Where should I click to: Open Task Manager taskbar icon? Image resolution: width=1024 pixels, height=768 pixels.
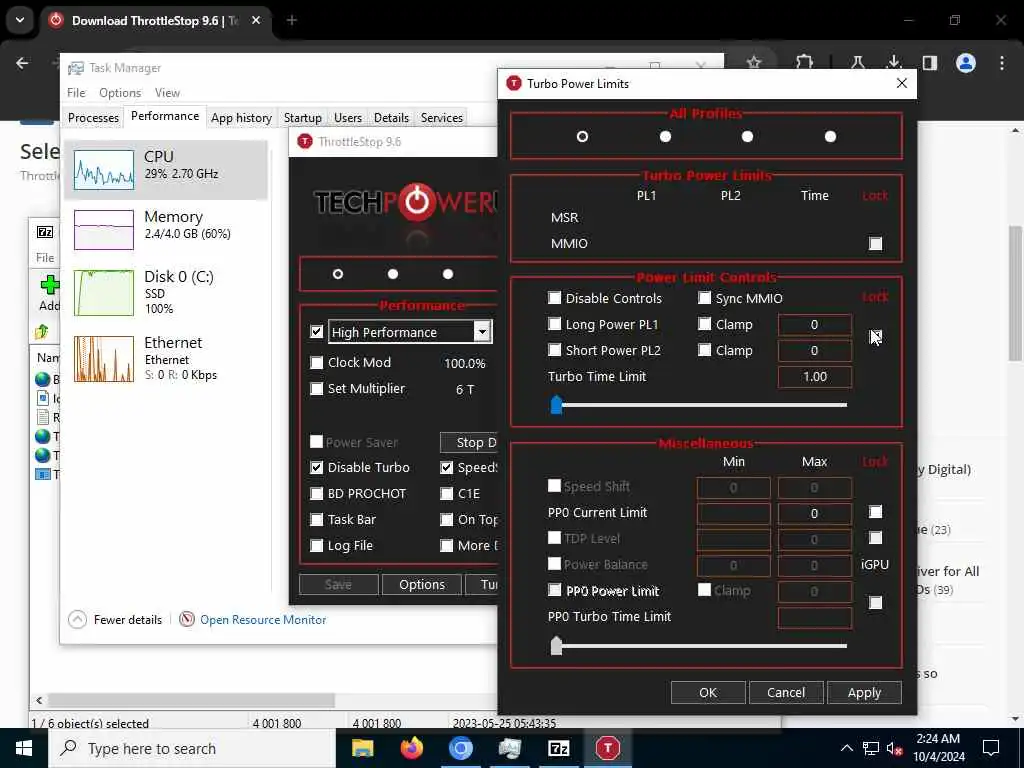click(x=509, y=748)
